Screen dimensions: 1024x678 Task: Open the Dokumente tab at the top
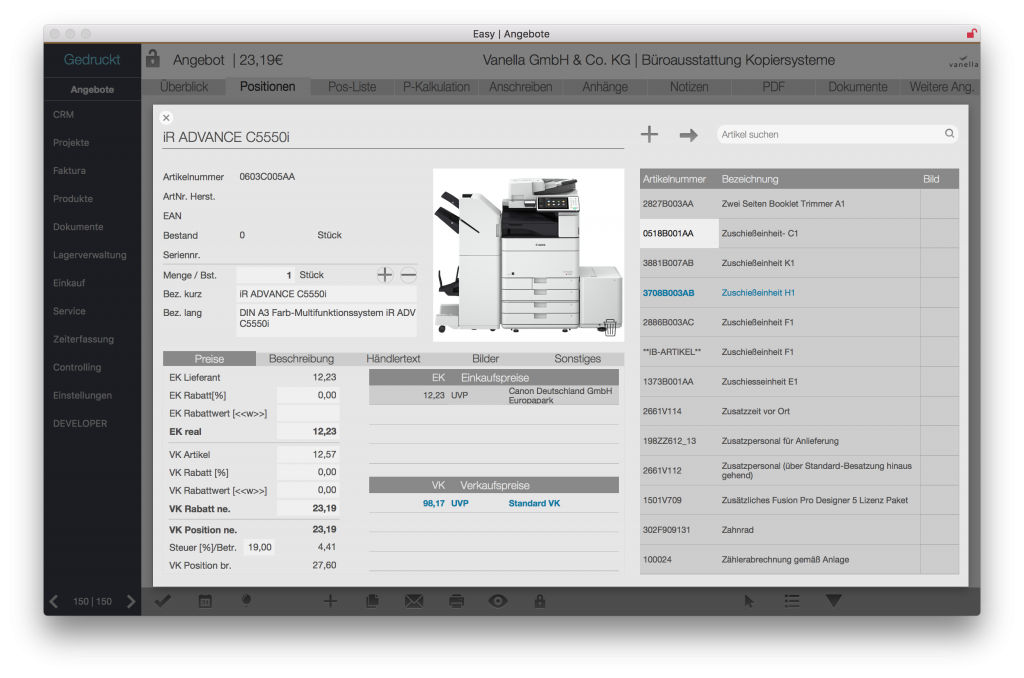click(857, 87)
